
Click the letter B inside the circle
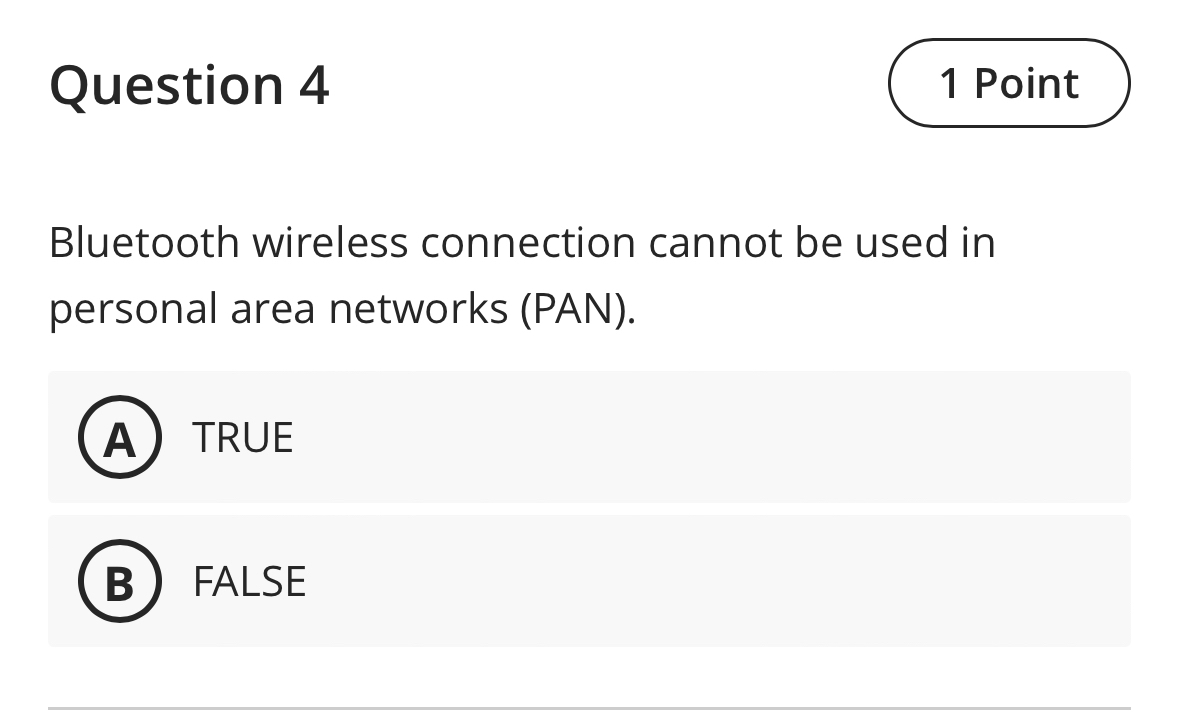pos(119,581)
